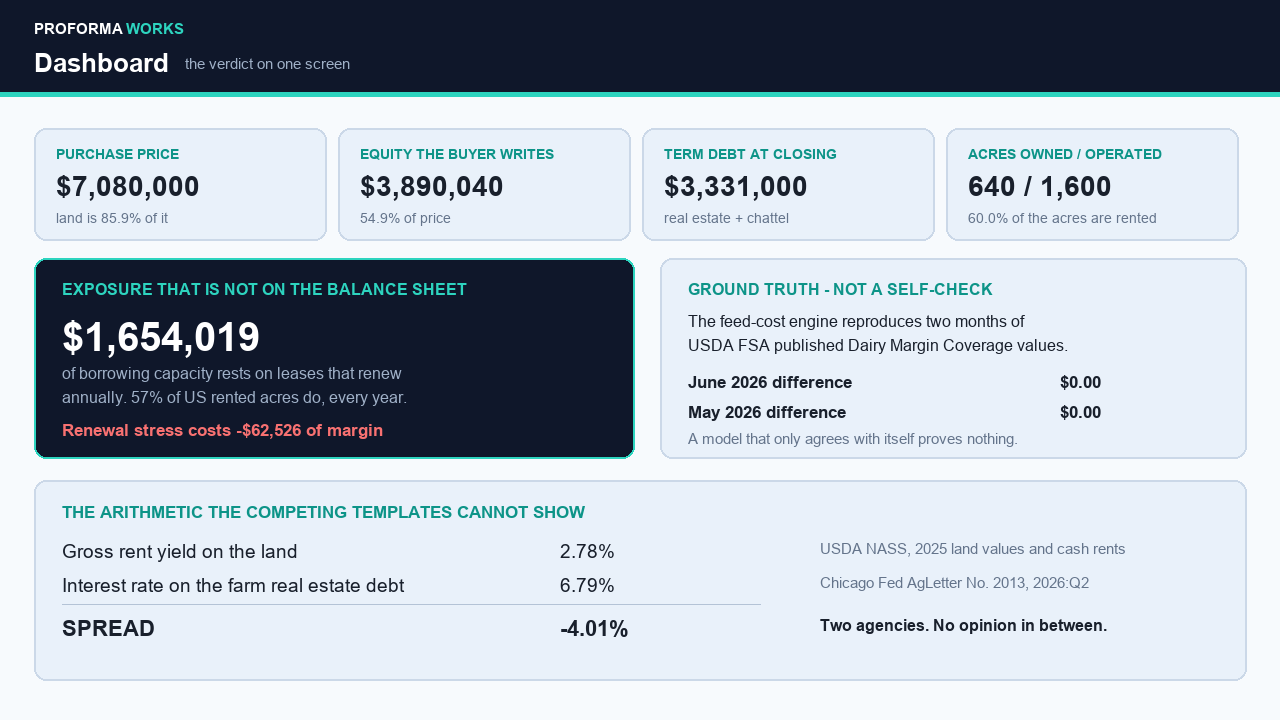Click the Renewal stress costs warning line

tap(222, 430)
